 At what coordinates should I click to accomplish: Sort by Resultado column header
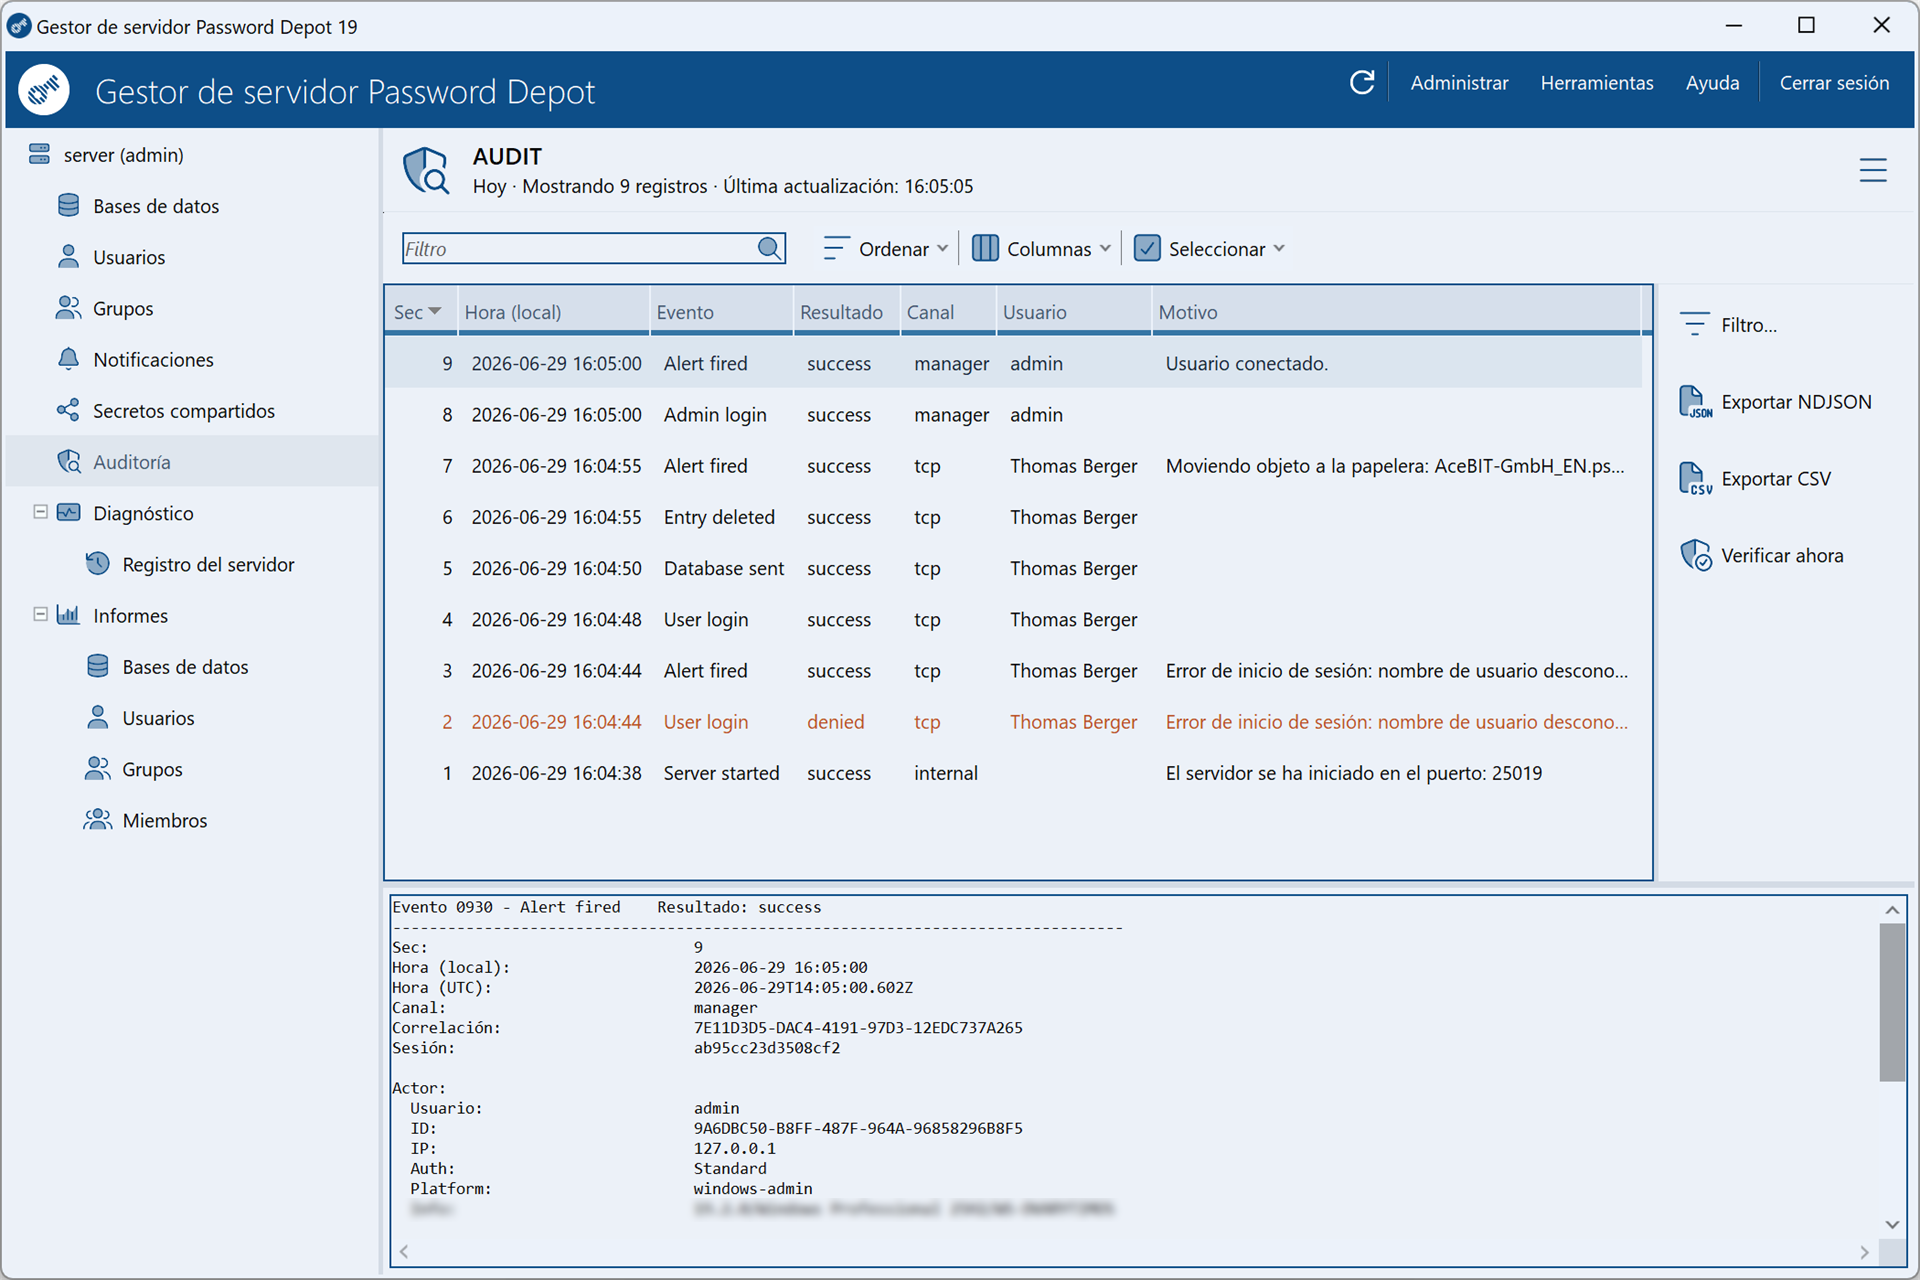tap(846, 312)
